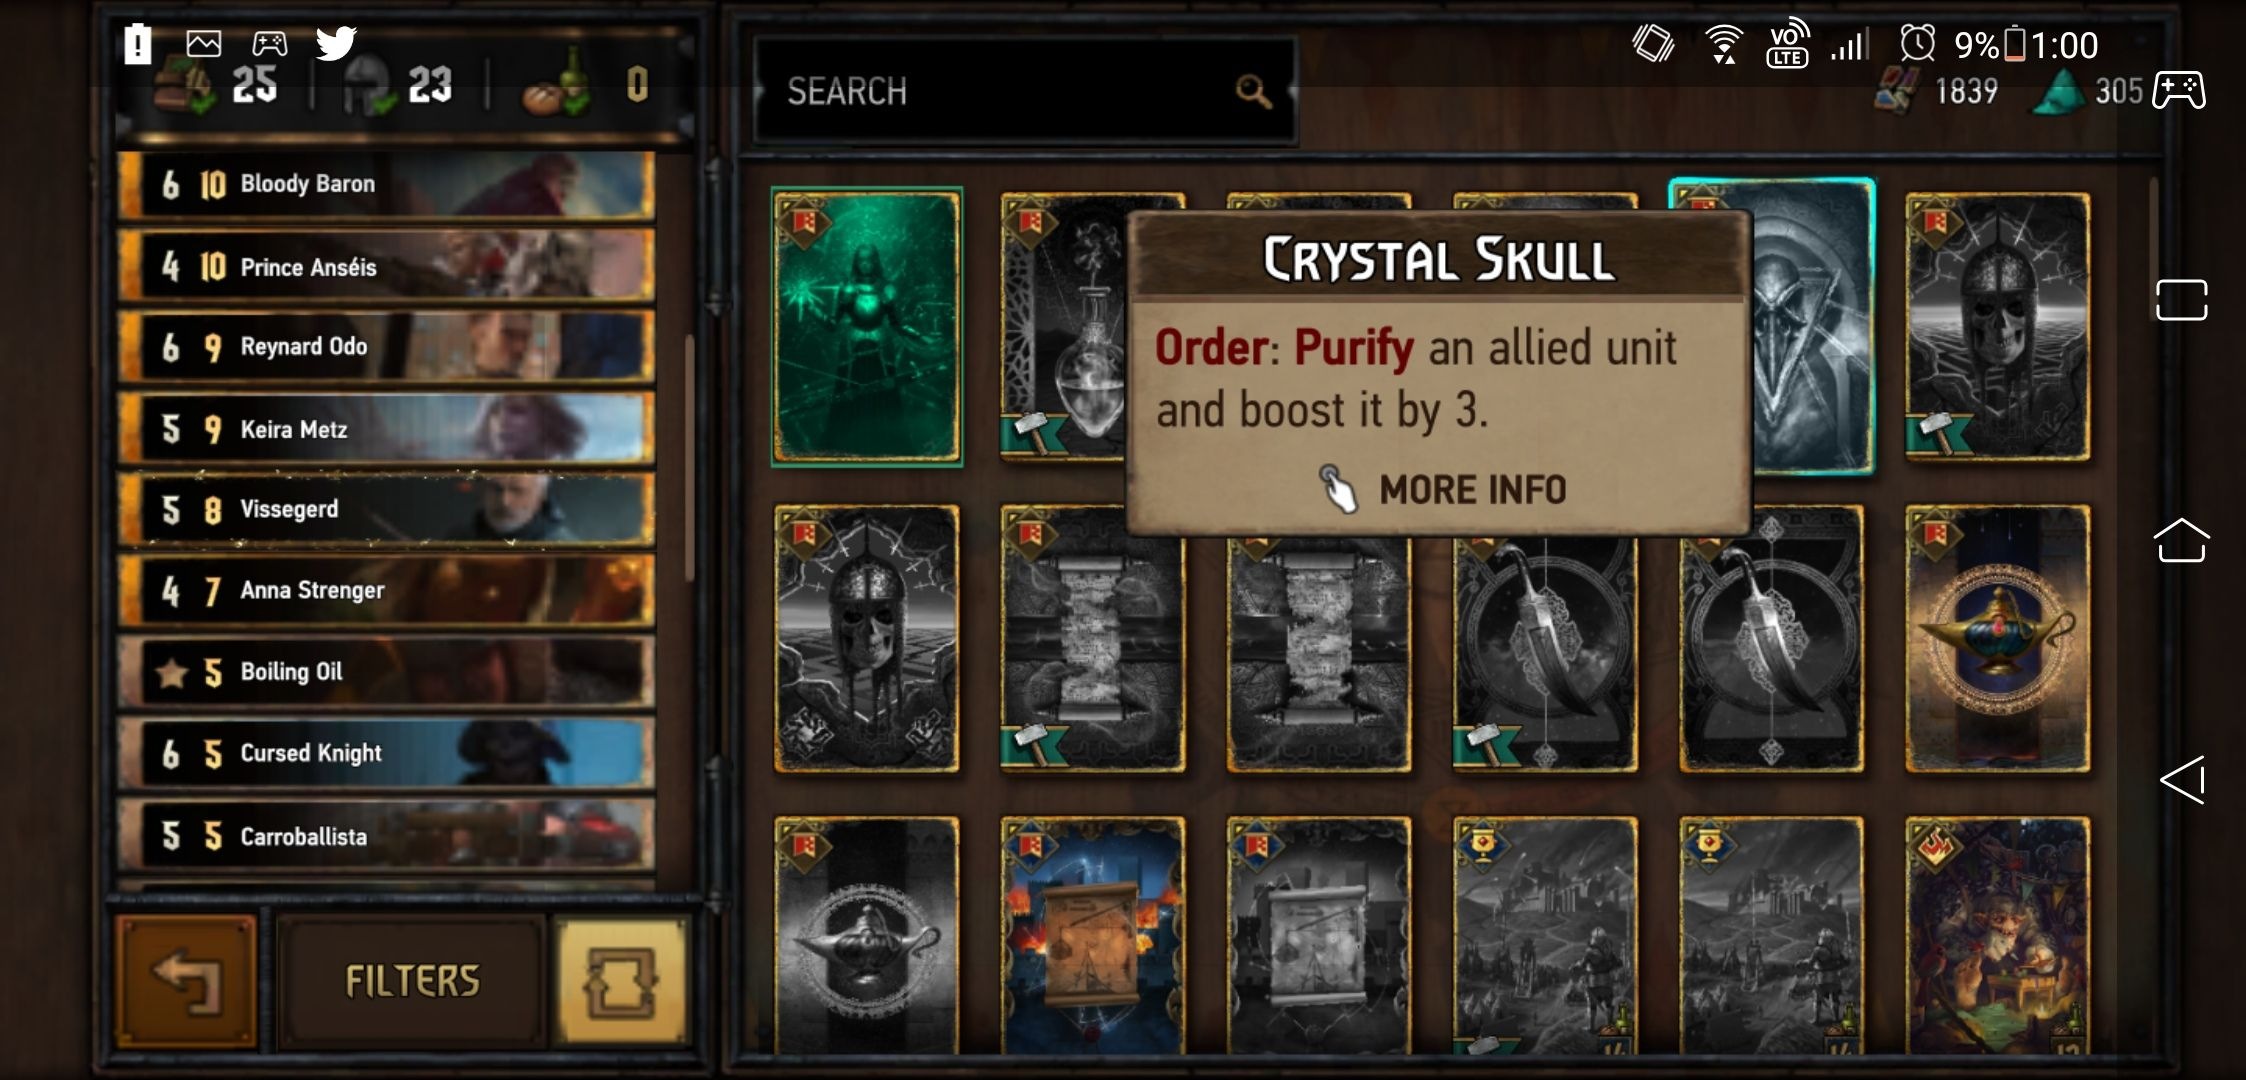Screen dimensions: 2246x1080
Task: Tap the controller icon beside meteorite powder
Action: (2179, 90)
